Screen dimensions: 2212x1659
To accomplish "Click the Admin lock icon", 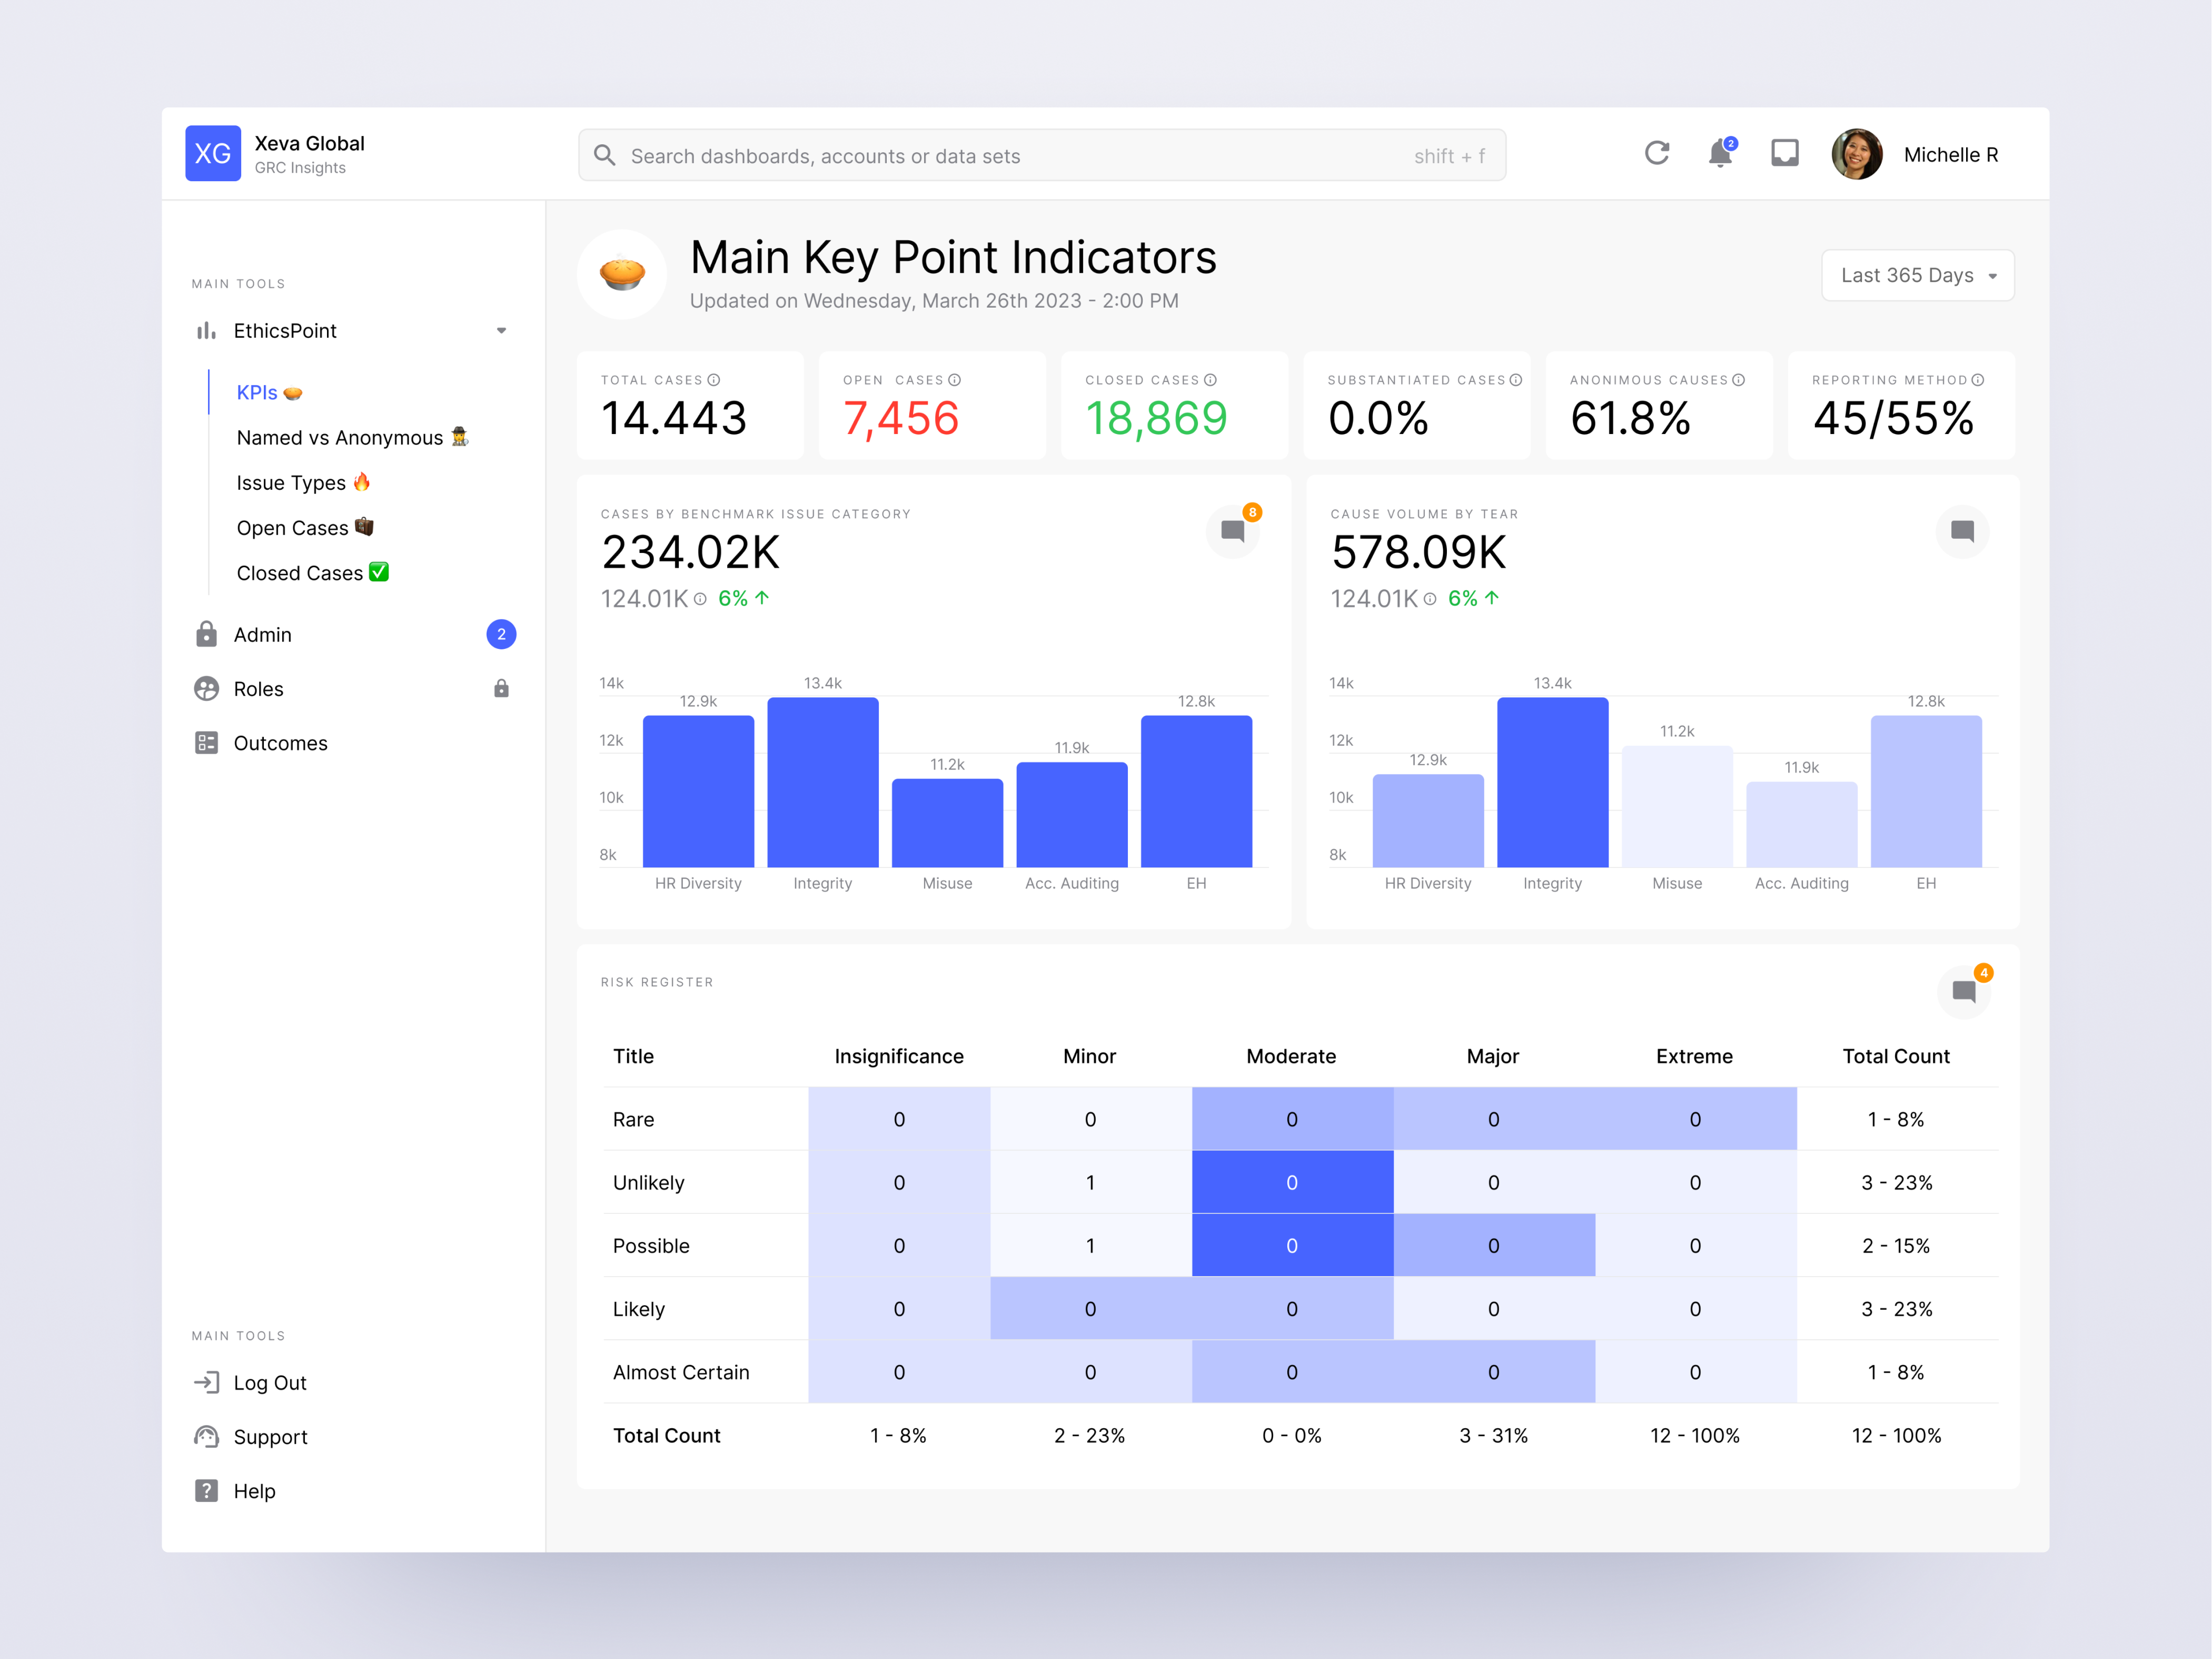I will [x=206, y=634].
